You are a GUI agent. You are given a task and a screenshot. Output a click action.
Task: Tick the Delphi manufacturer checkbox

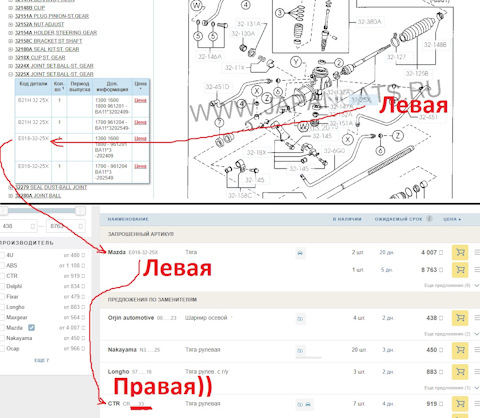coord(2,286)
